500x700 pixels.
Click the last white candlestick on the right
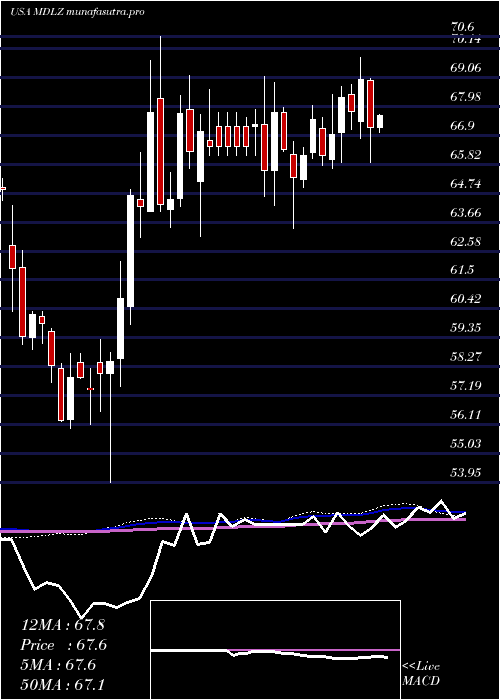tap(380, 124)
